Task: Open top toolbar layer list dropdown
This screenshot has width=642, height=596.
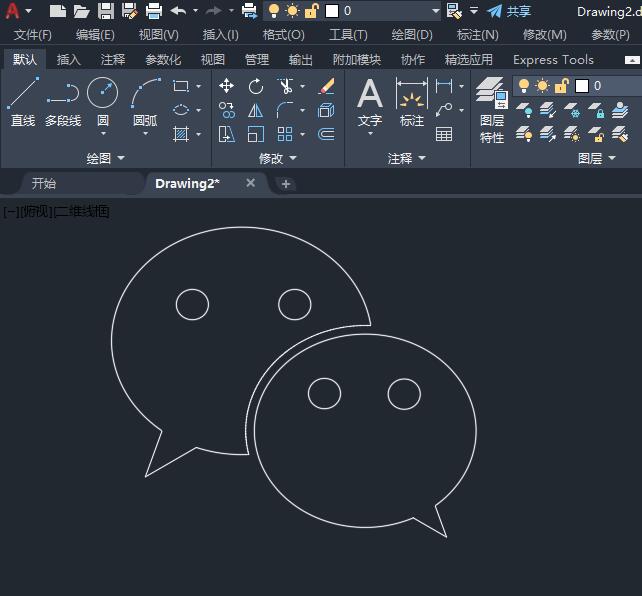Action: [x=436, y=11]
